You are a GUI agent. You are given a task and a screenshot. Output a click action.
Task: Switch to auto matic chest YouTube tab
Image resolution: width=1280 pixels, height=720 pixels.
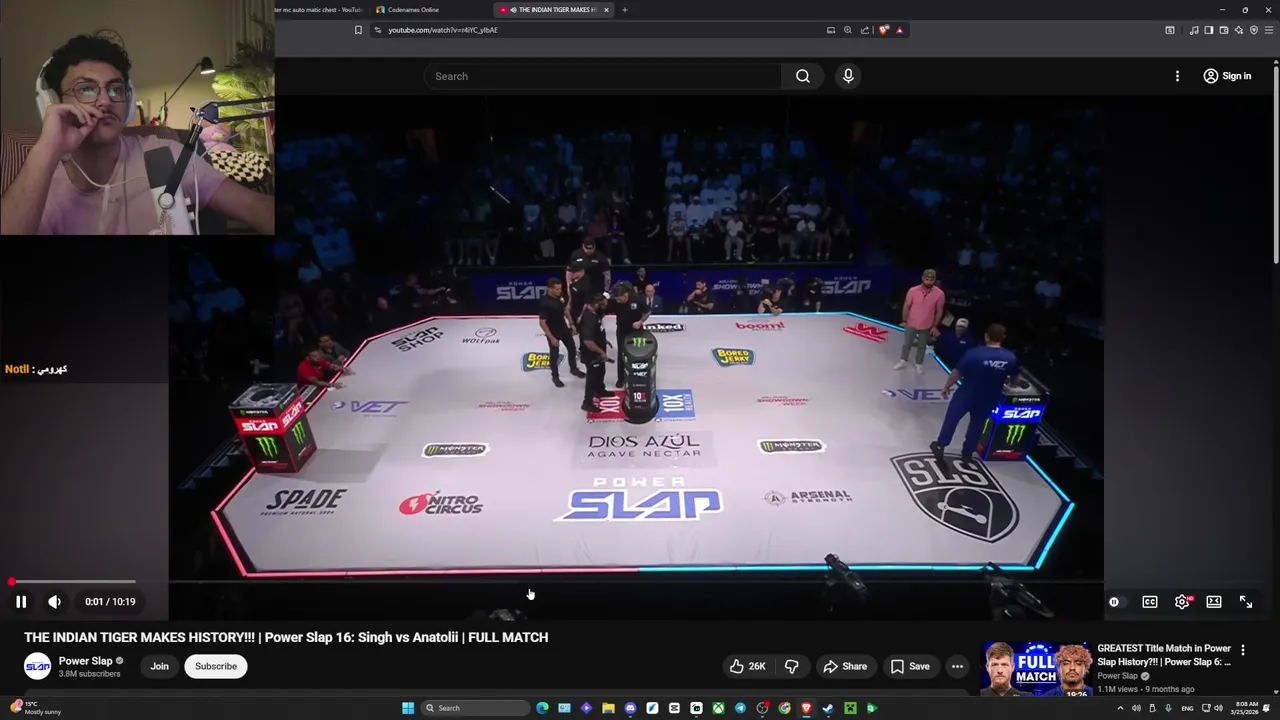318,10
